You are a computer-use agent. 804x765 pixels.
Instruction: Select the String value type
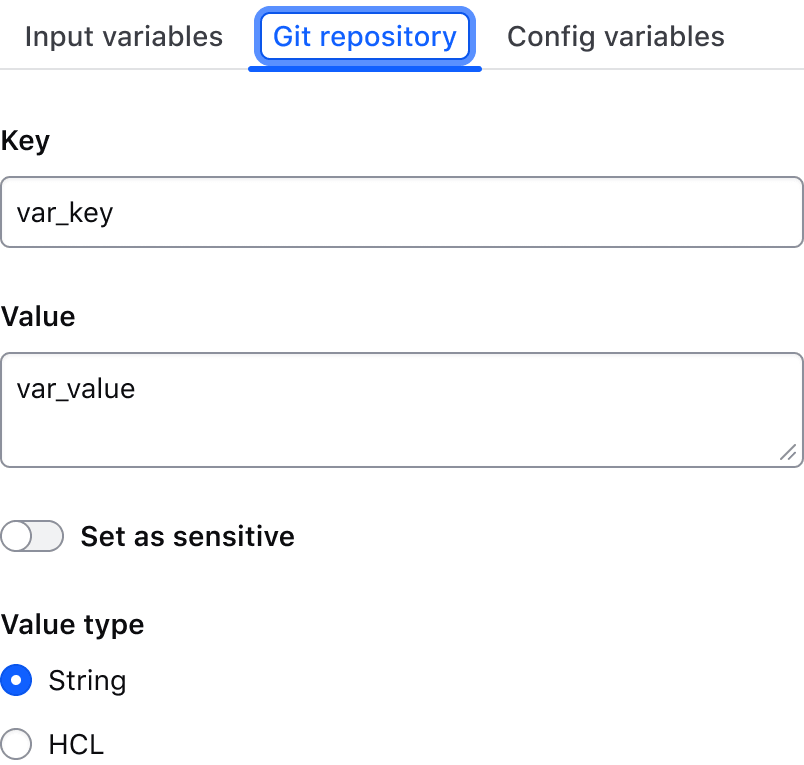pos(16,680)
